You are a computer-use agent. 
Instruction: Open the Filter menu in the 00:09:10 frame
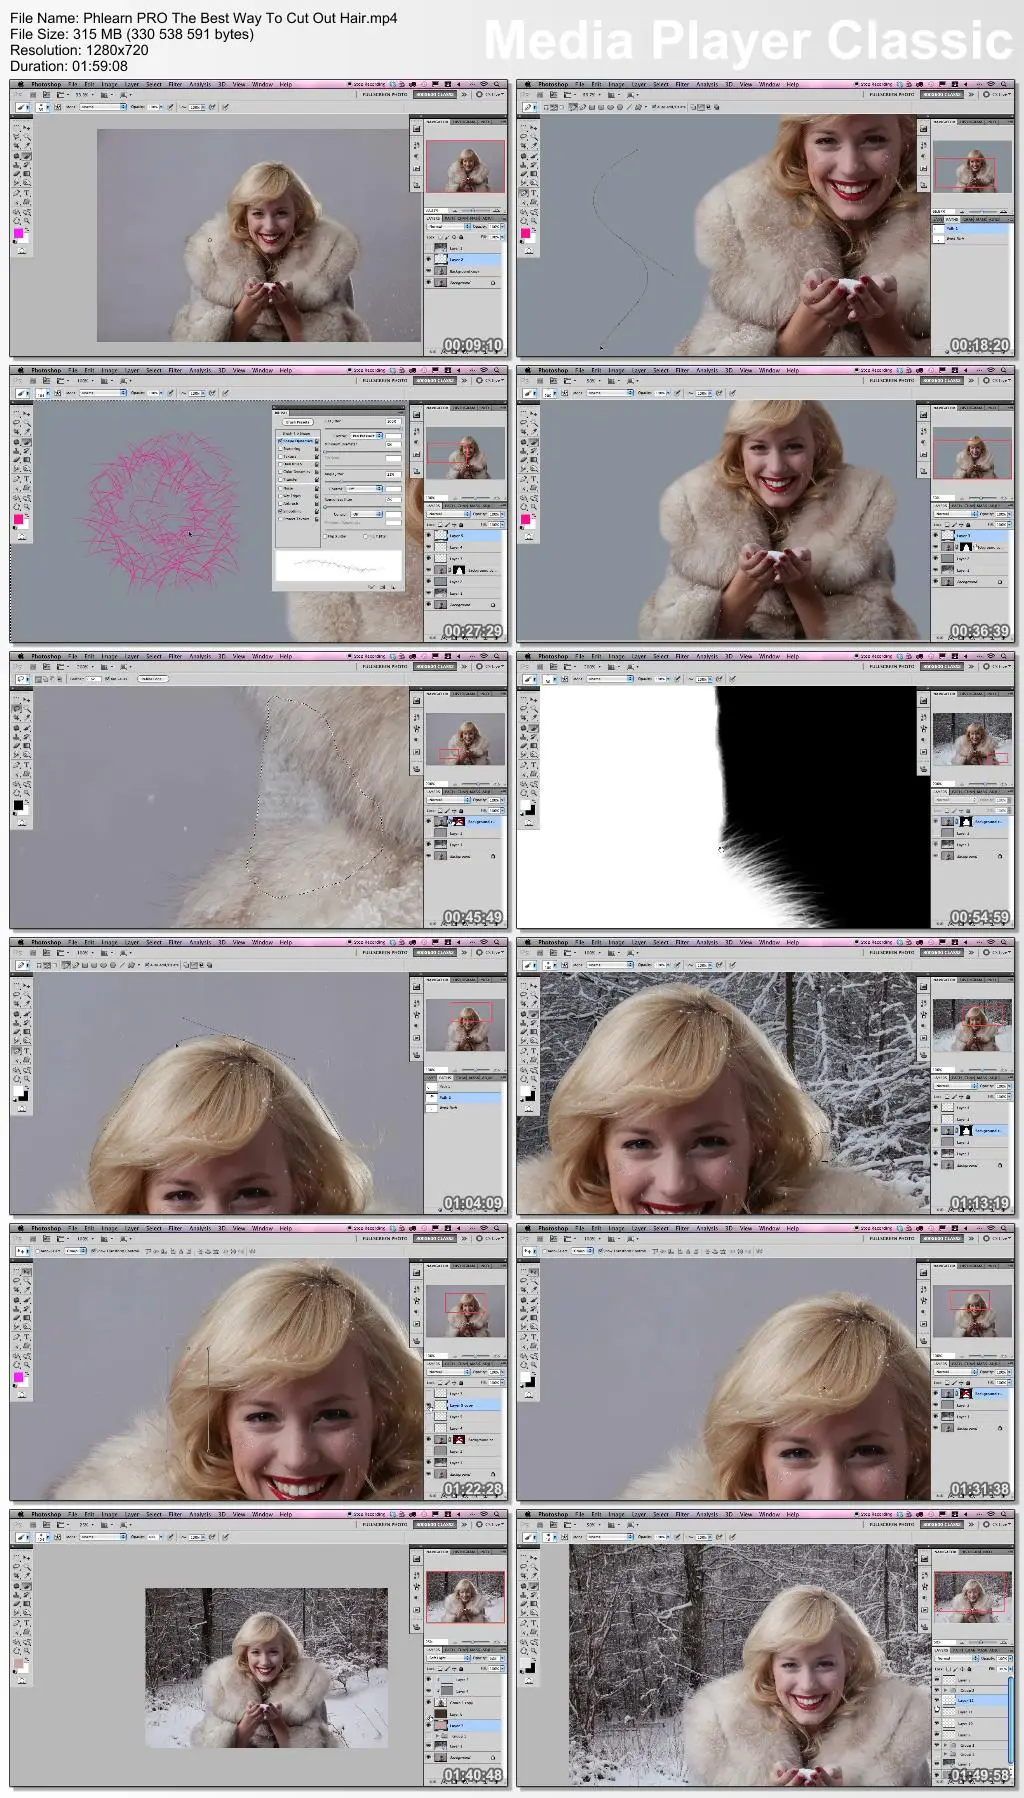(175, 85)
